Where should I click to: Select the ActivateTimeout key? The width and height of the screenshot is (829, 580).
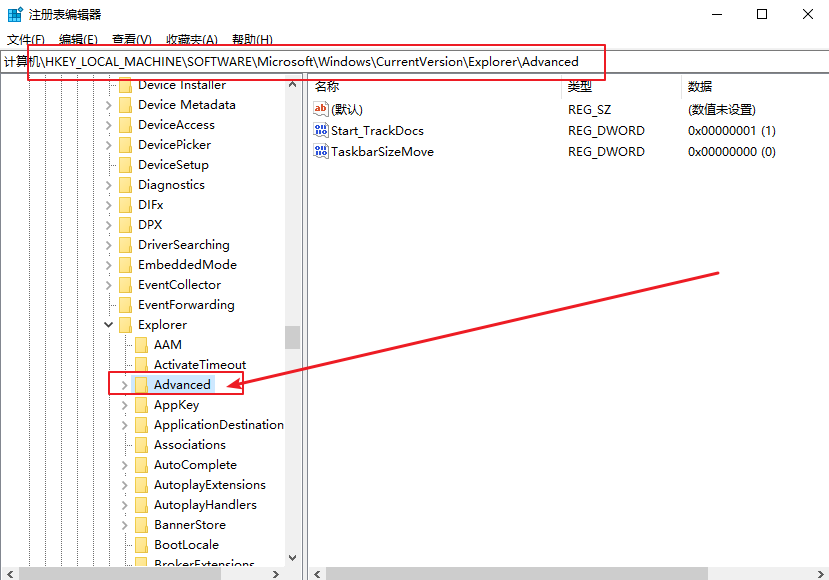(x=199, y=365)
